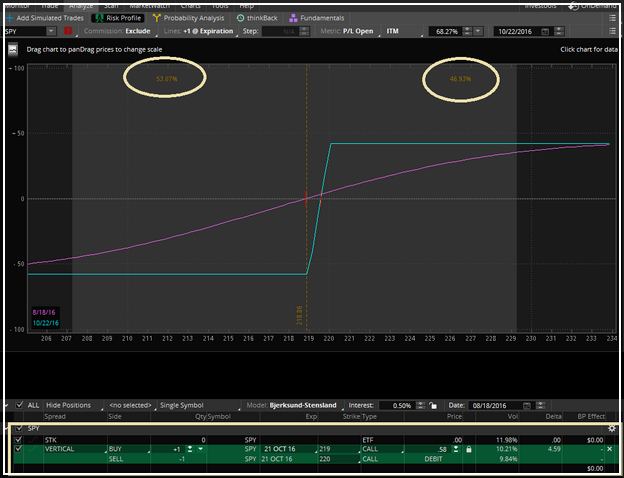Click the Add Simulated Trades plus icon
The height and width of the screenshot is (478, 624).
point(10,18)
